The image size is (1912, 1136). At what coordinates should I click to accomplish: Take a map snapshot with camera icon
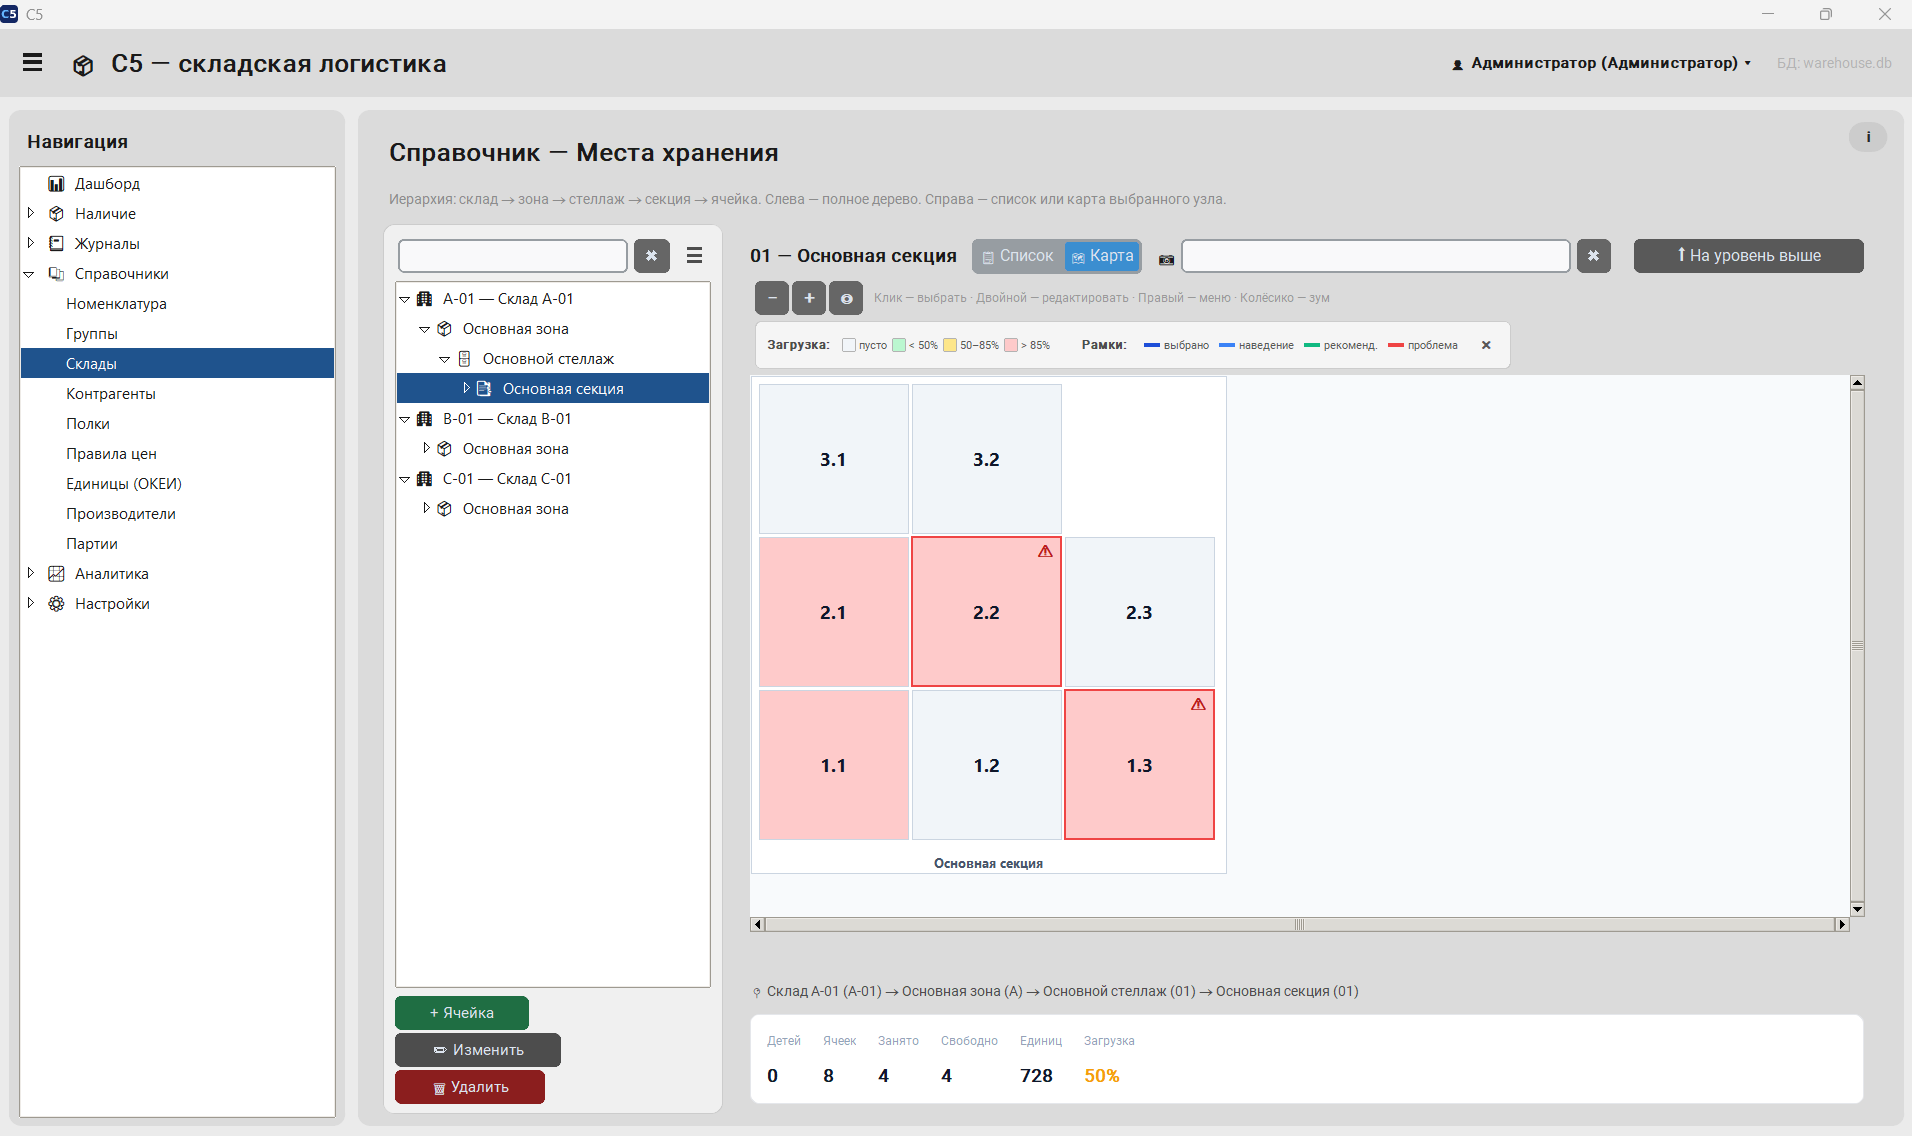pos(1166,260)
